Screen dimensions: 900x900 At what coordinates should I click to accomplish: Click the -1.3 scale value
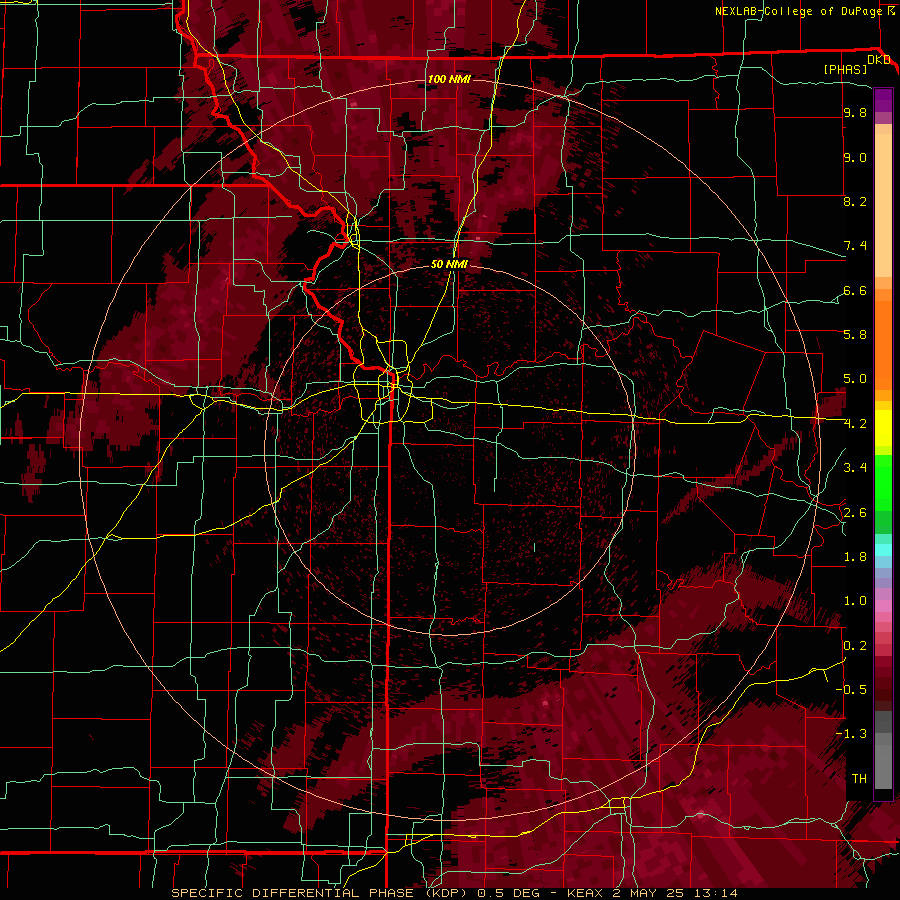tap(852, 734)
